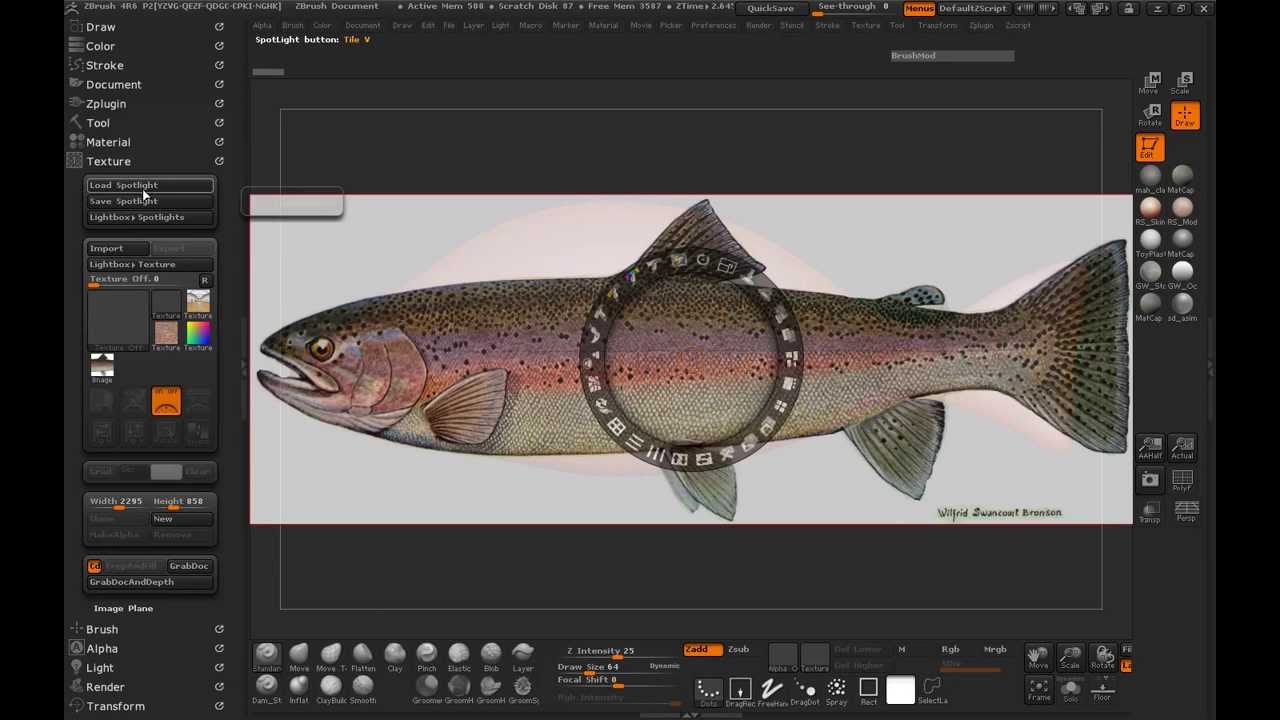Expand the Stroke palette in left tray
The image size is (1280, 720).
[105, 65]
